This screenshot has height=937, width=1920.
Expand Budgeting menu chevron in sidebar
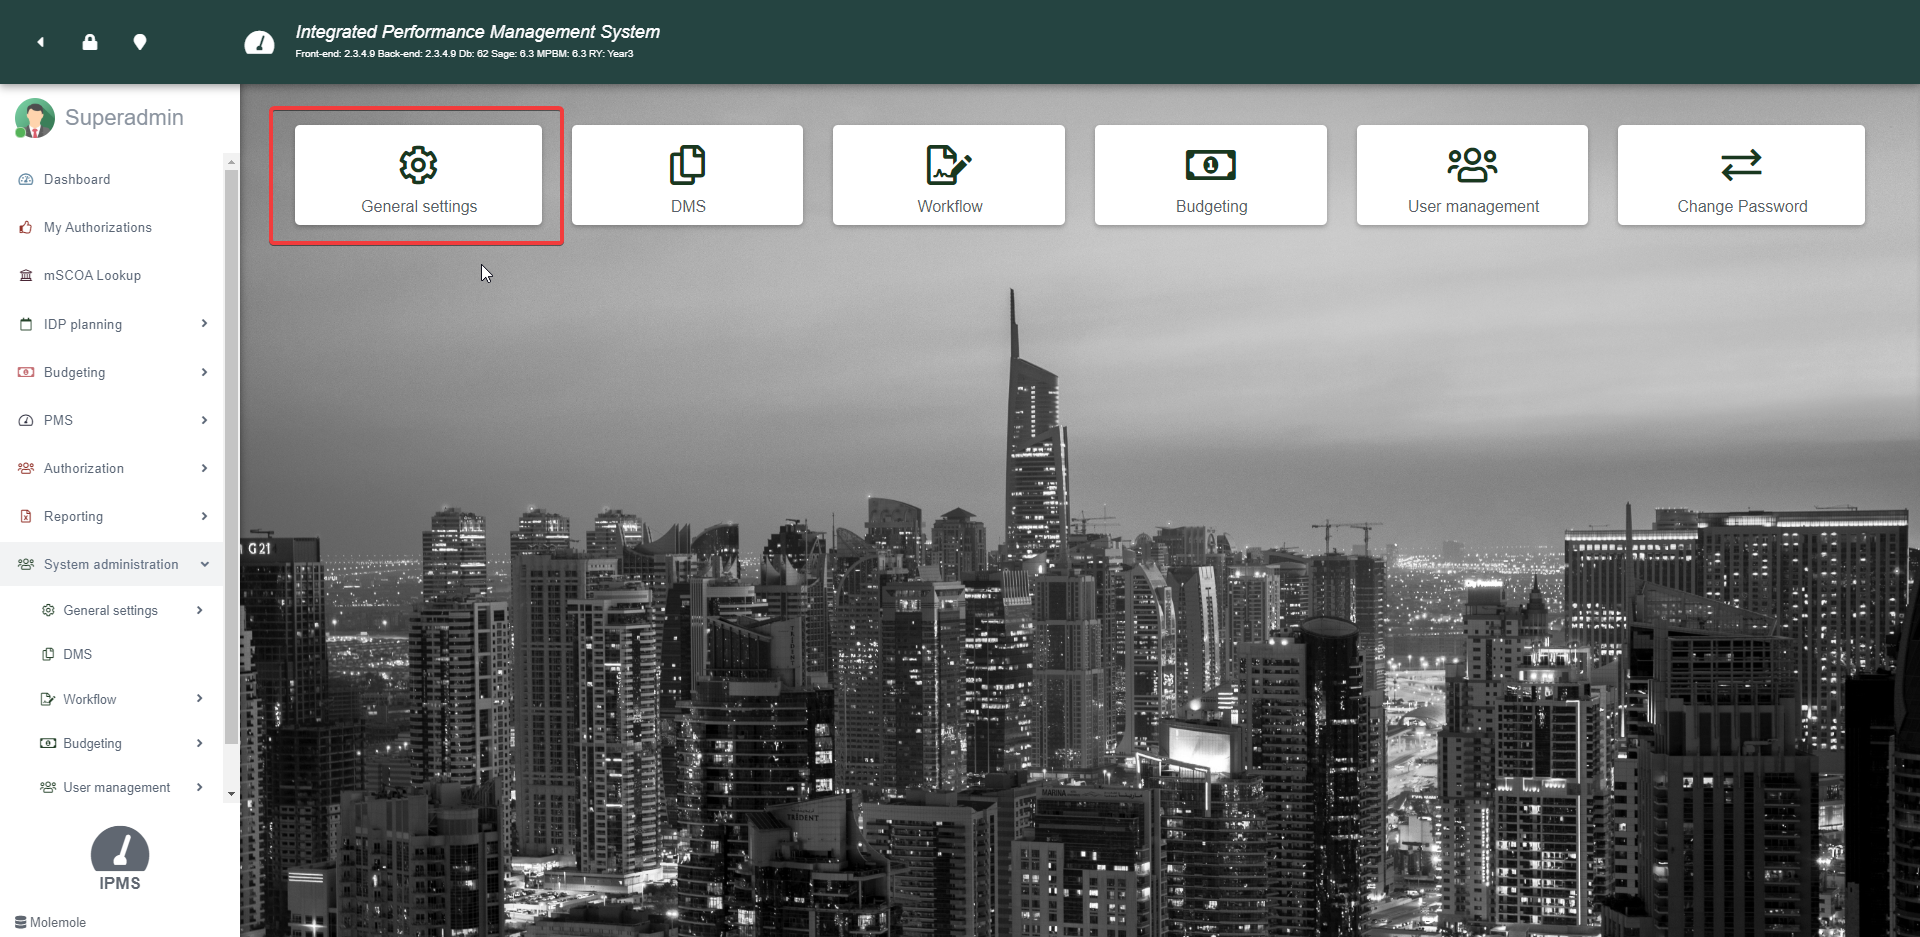point(204,372)
